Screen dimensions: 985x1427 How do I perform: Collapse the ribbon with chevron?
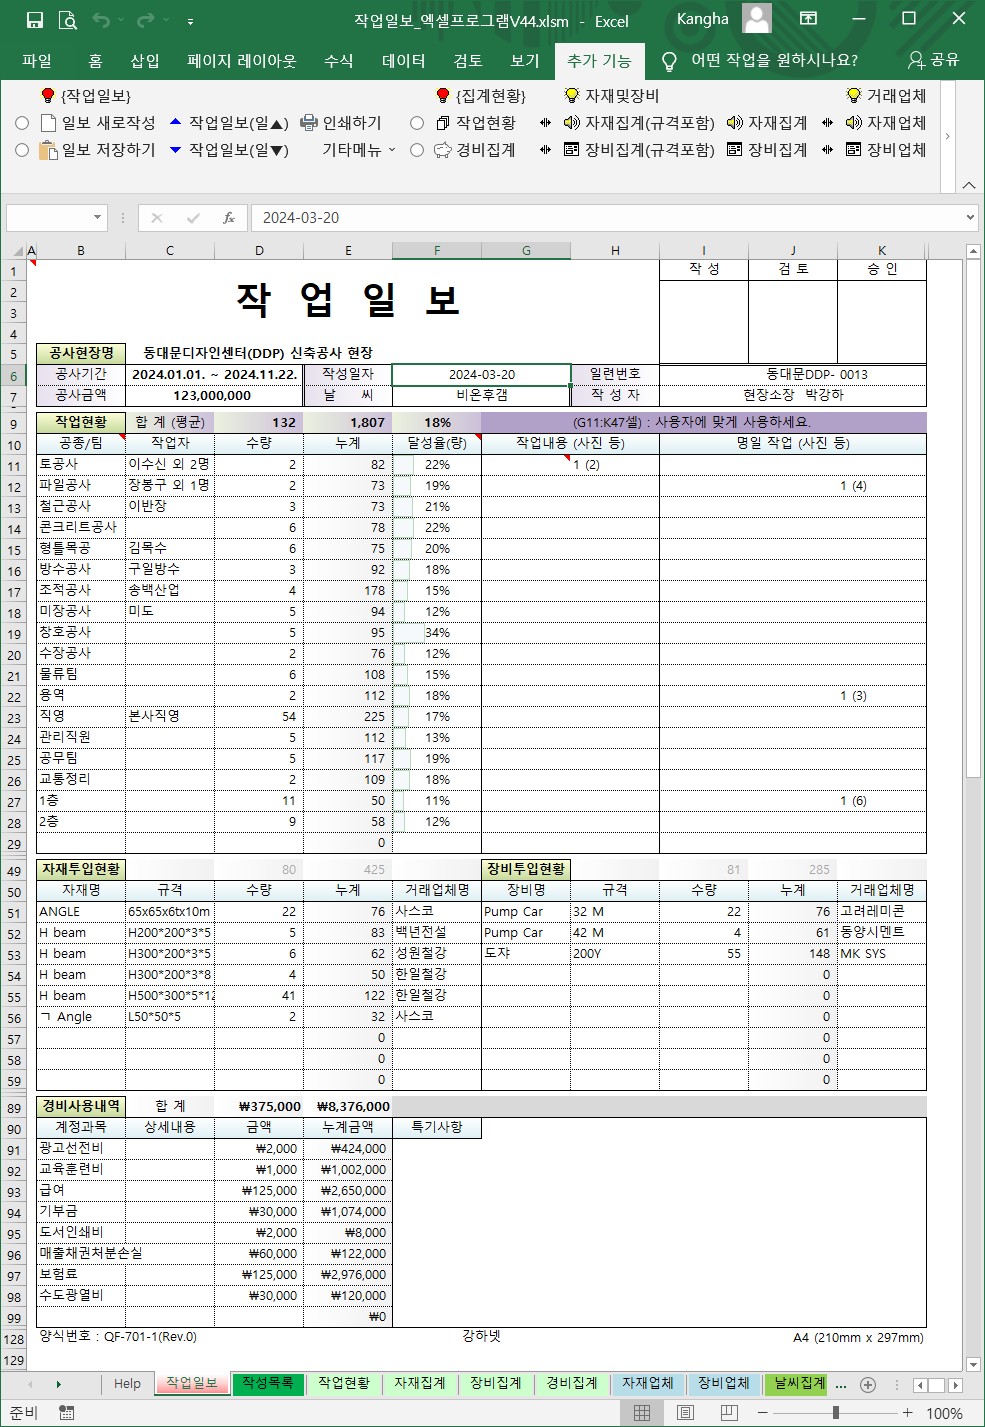(x=968, y=185)
